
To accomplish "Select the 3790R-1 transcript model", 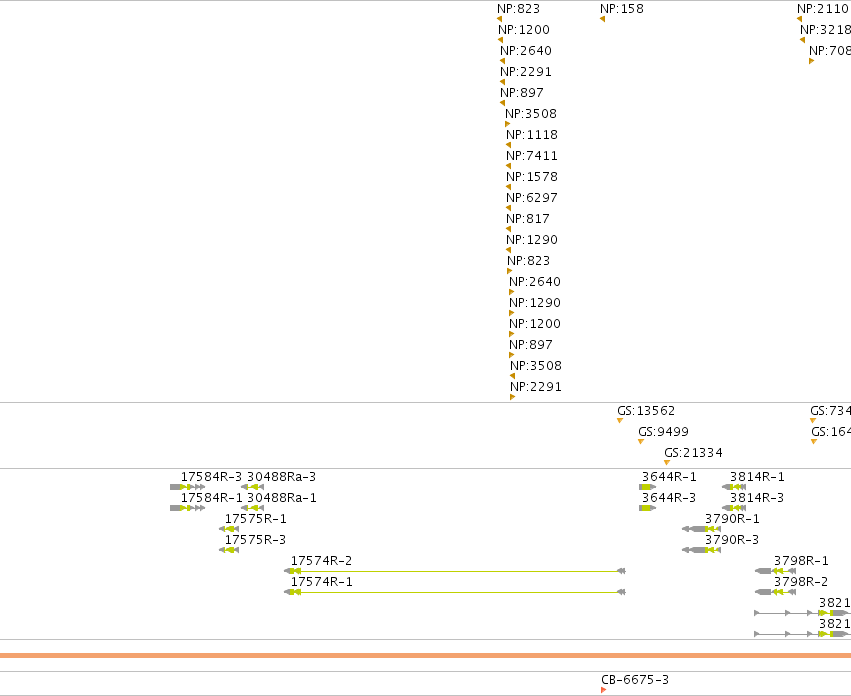I will (701, 529).
